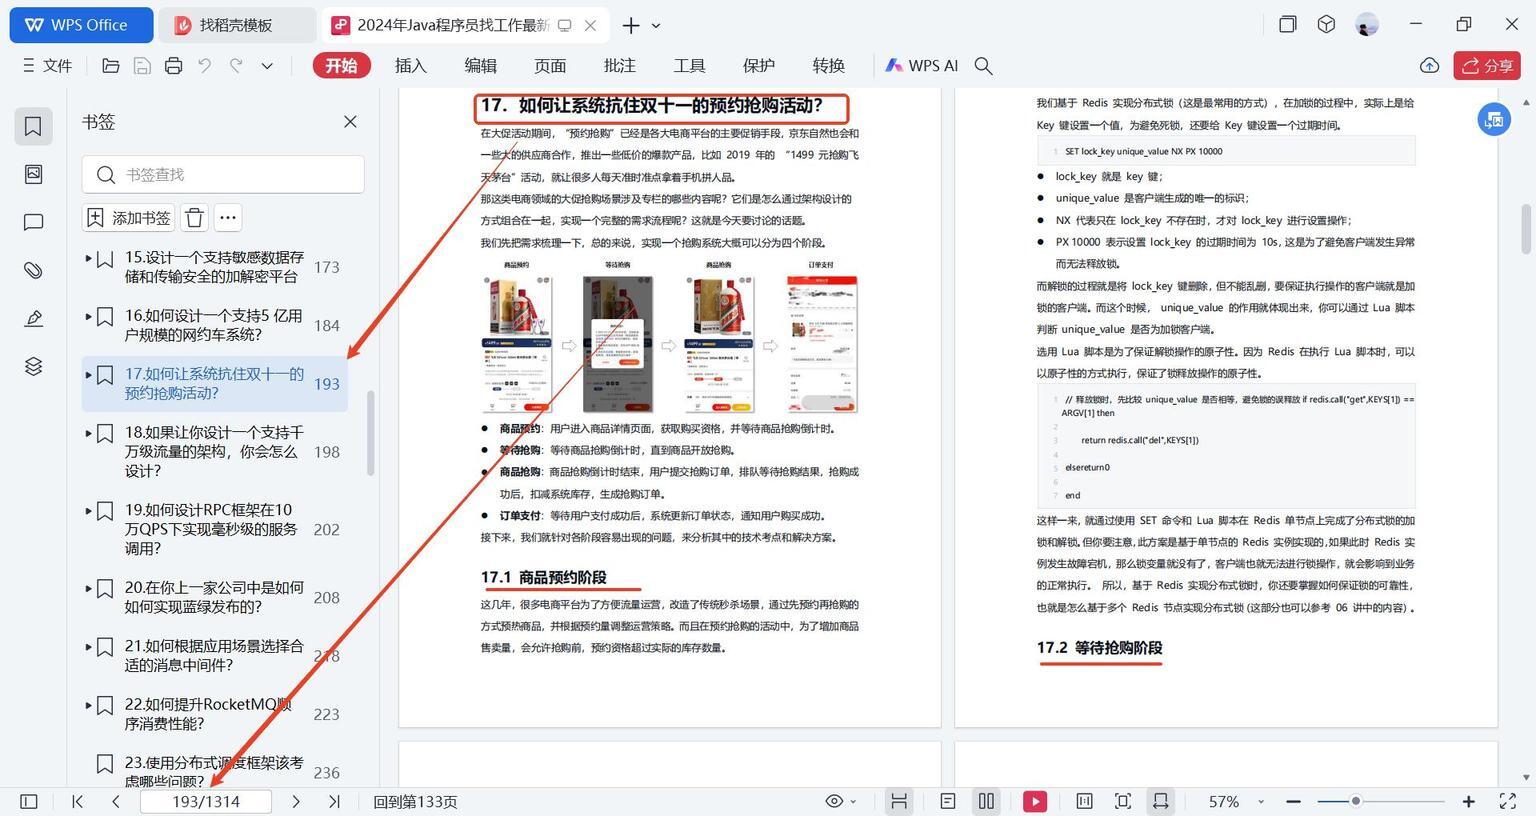Close the bookmarks panel
The image size is (1536, 816).
[x=350, y=122]
